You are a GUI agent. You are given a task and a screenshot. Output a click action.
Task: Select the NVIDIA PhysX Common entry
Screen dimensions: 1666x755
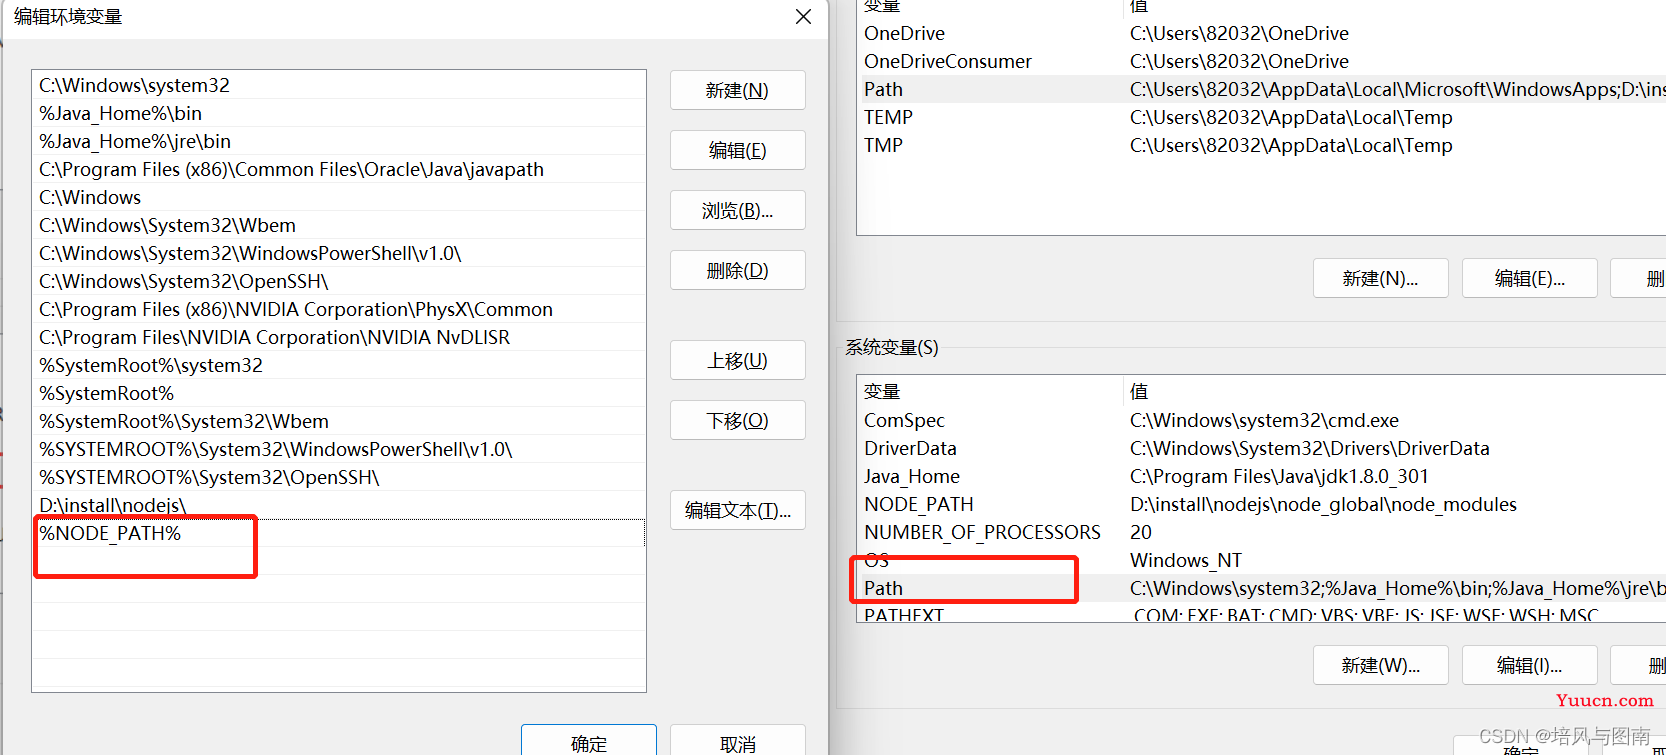pyautogui.click(x=339, y=309)
